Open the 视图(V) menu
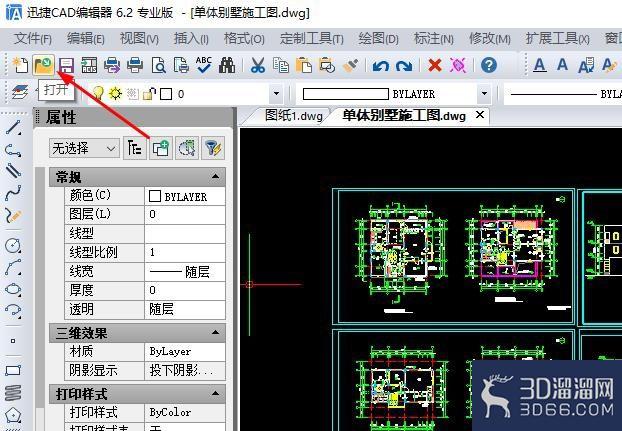This screenshot has height=431, width=622. pos(139,39)
